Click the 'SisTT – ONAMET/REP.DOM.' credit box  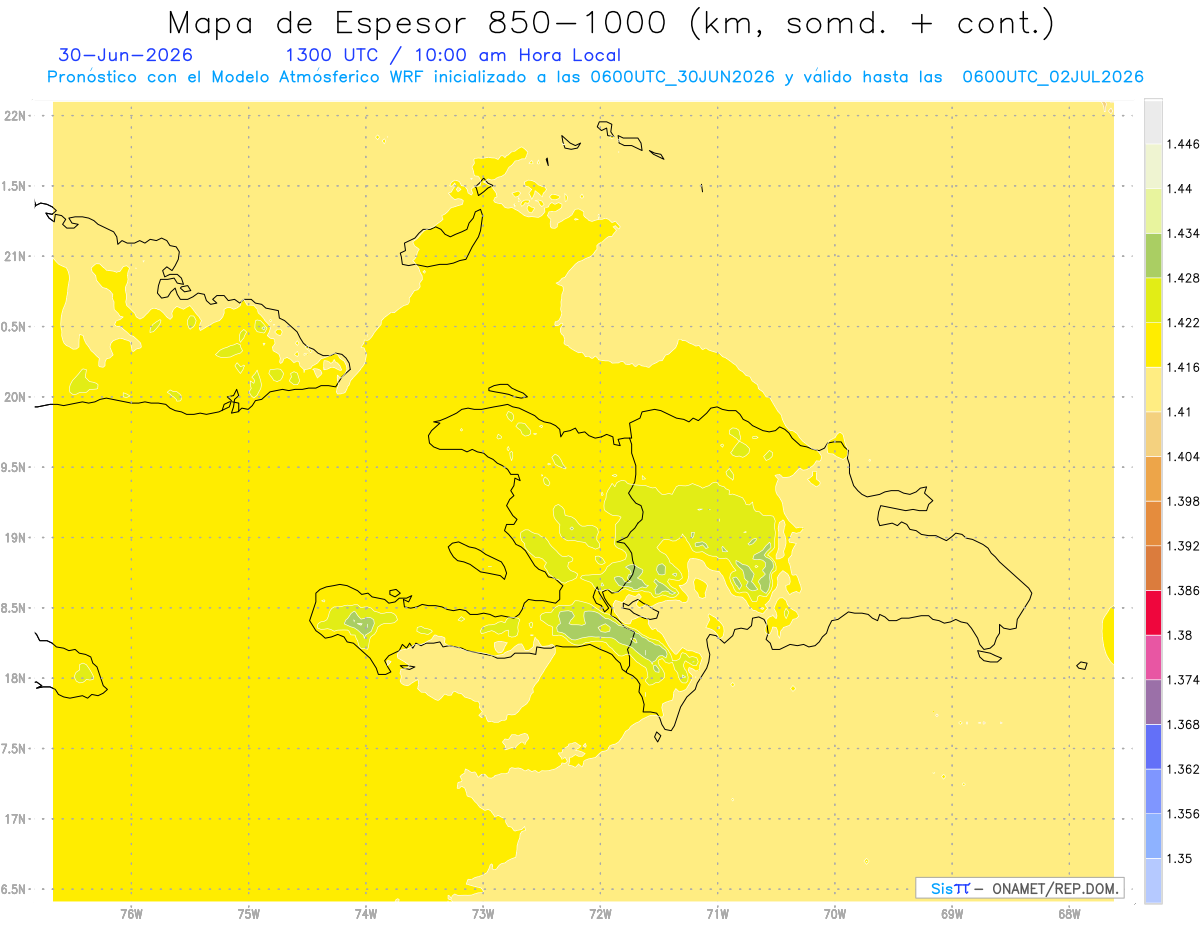point(1019,888)
